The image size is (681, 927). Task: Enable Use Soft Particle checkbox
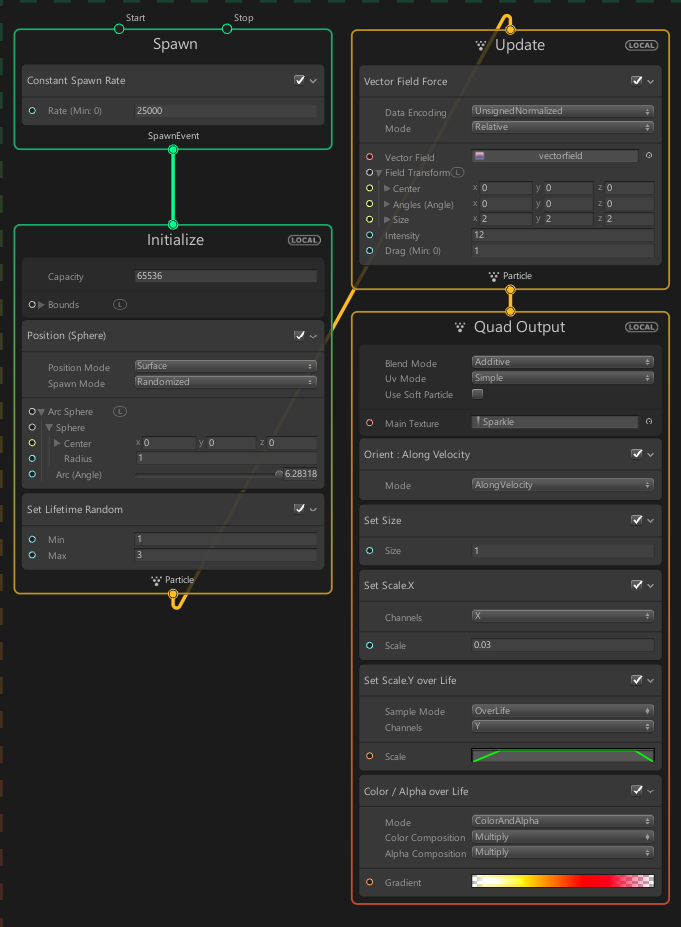(478, 394)
